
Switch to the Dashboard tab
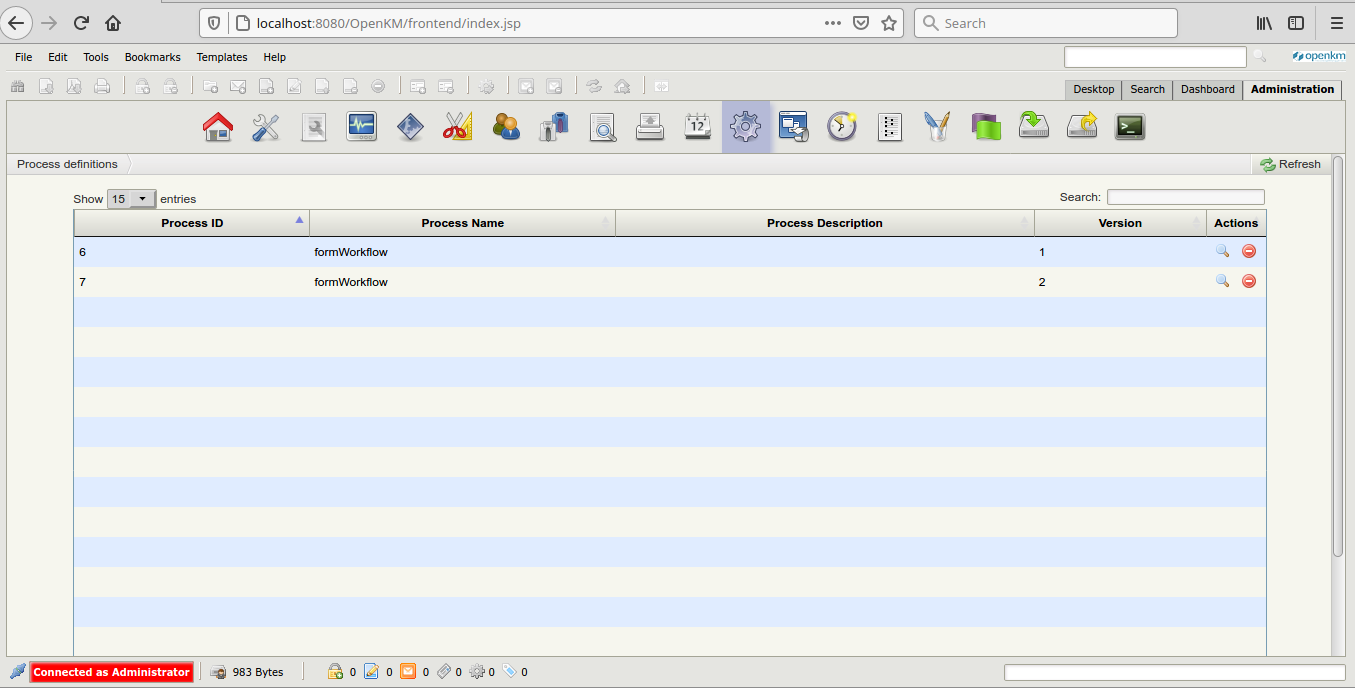(1207, 89)
